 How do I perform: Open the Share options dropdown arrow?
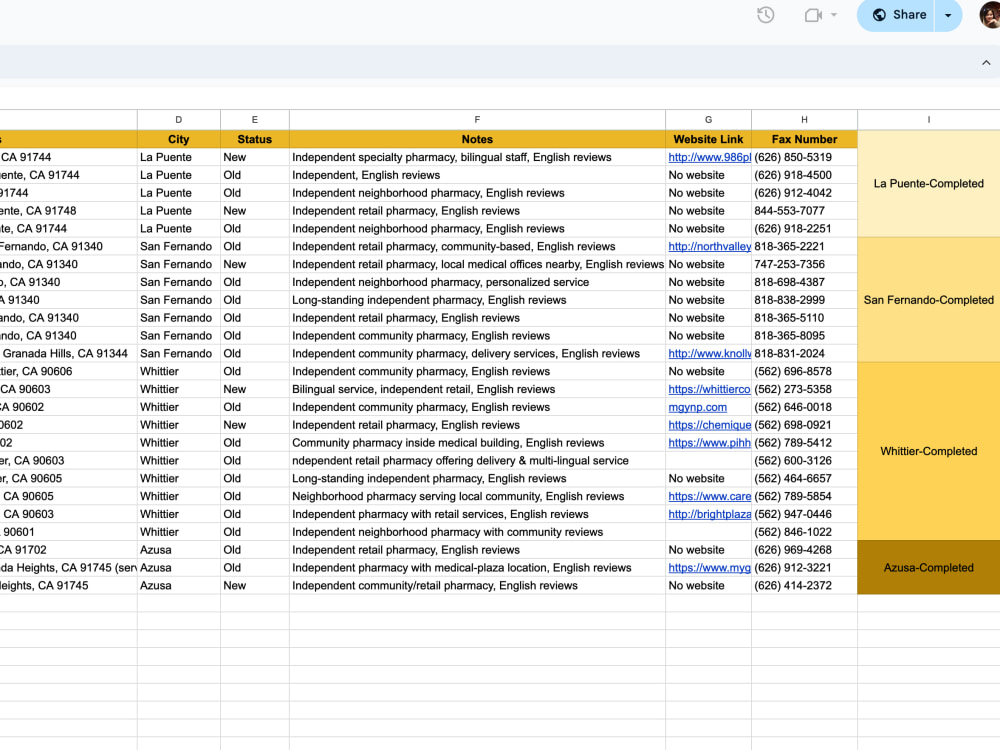[948, 15]
